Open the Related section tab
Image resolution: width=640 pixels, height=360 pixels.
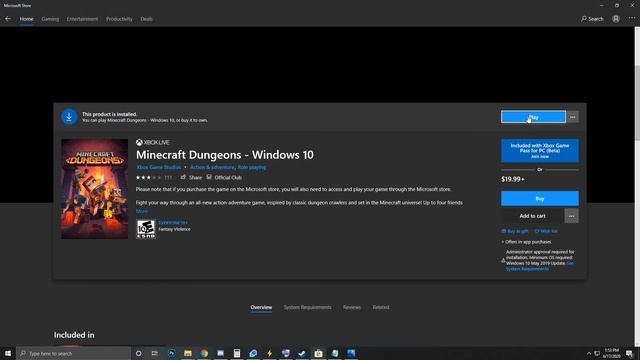tap(381, 307)
